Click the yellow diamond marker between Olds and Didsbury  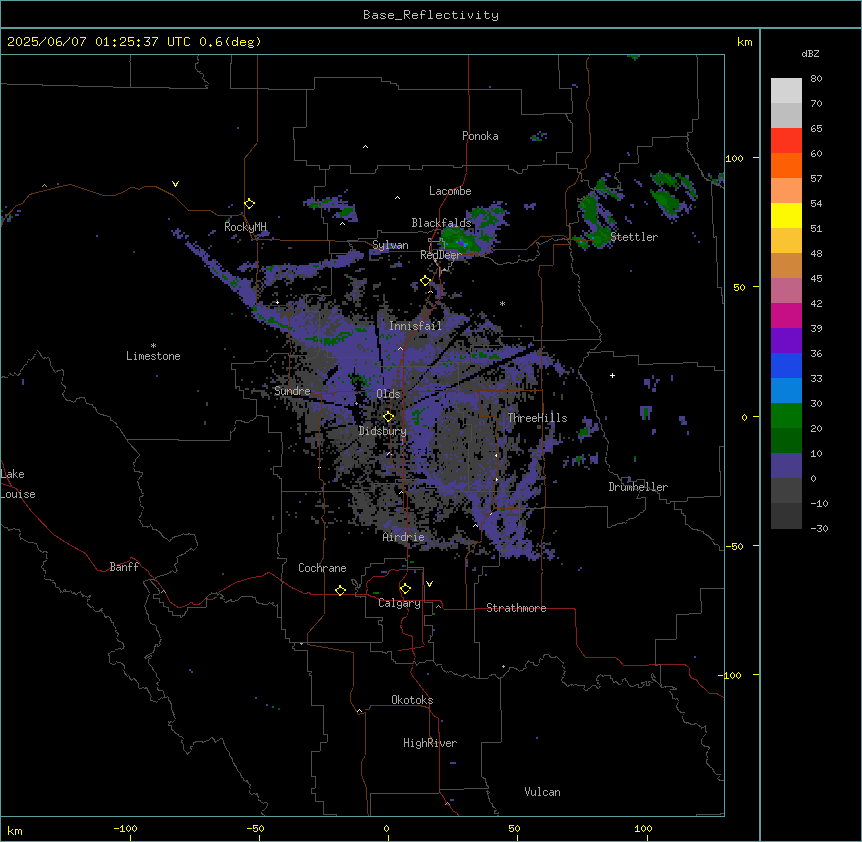(389, 417)
